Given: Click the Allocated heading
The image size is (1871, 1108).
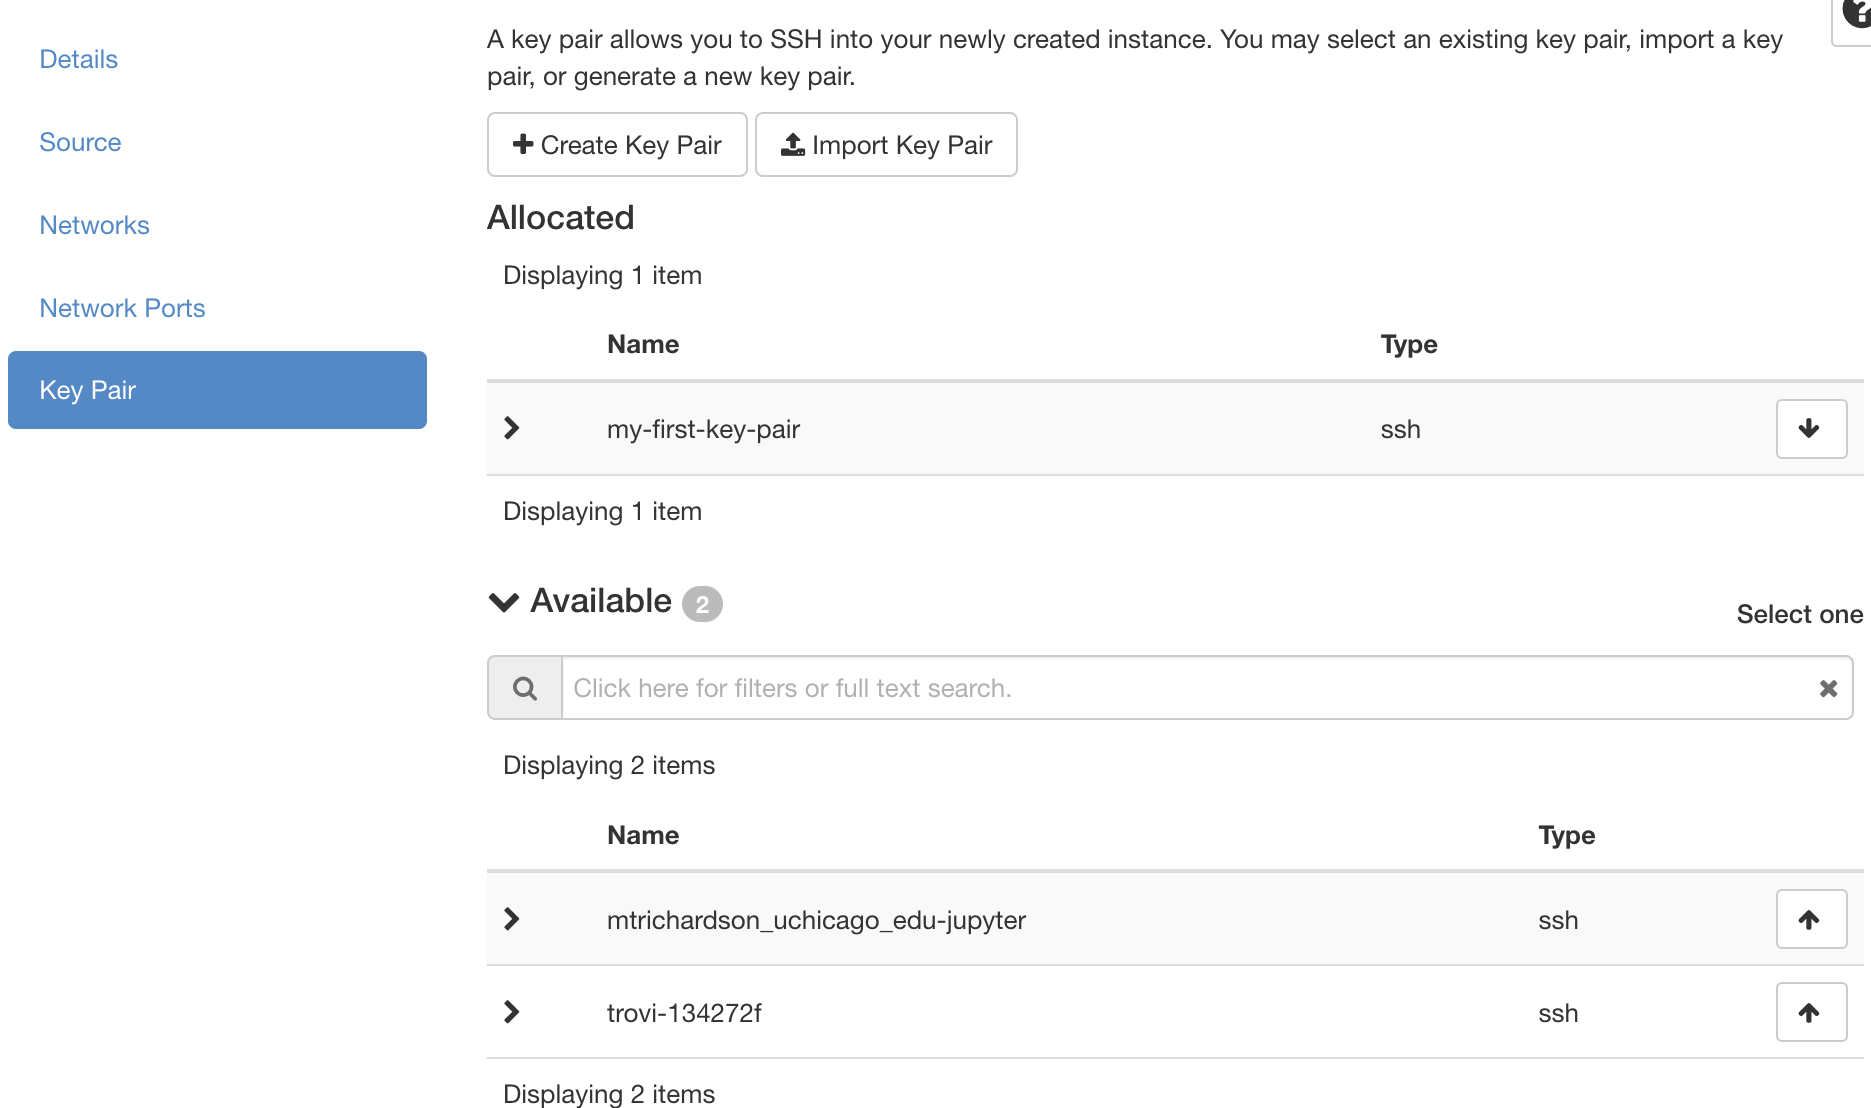Looking at the screenshot, I should click(x=561, y=217).
